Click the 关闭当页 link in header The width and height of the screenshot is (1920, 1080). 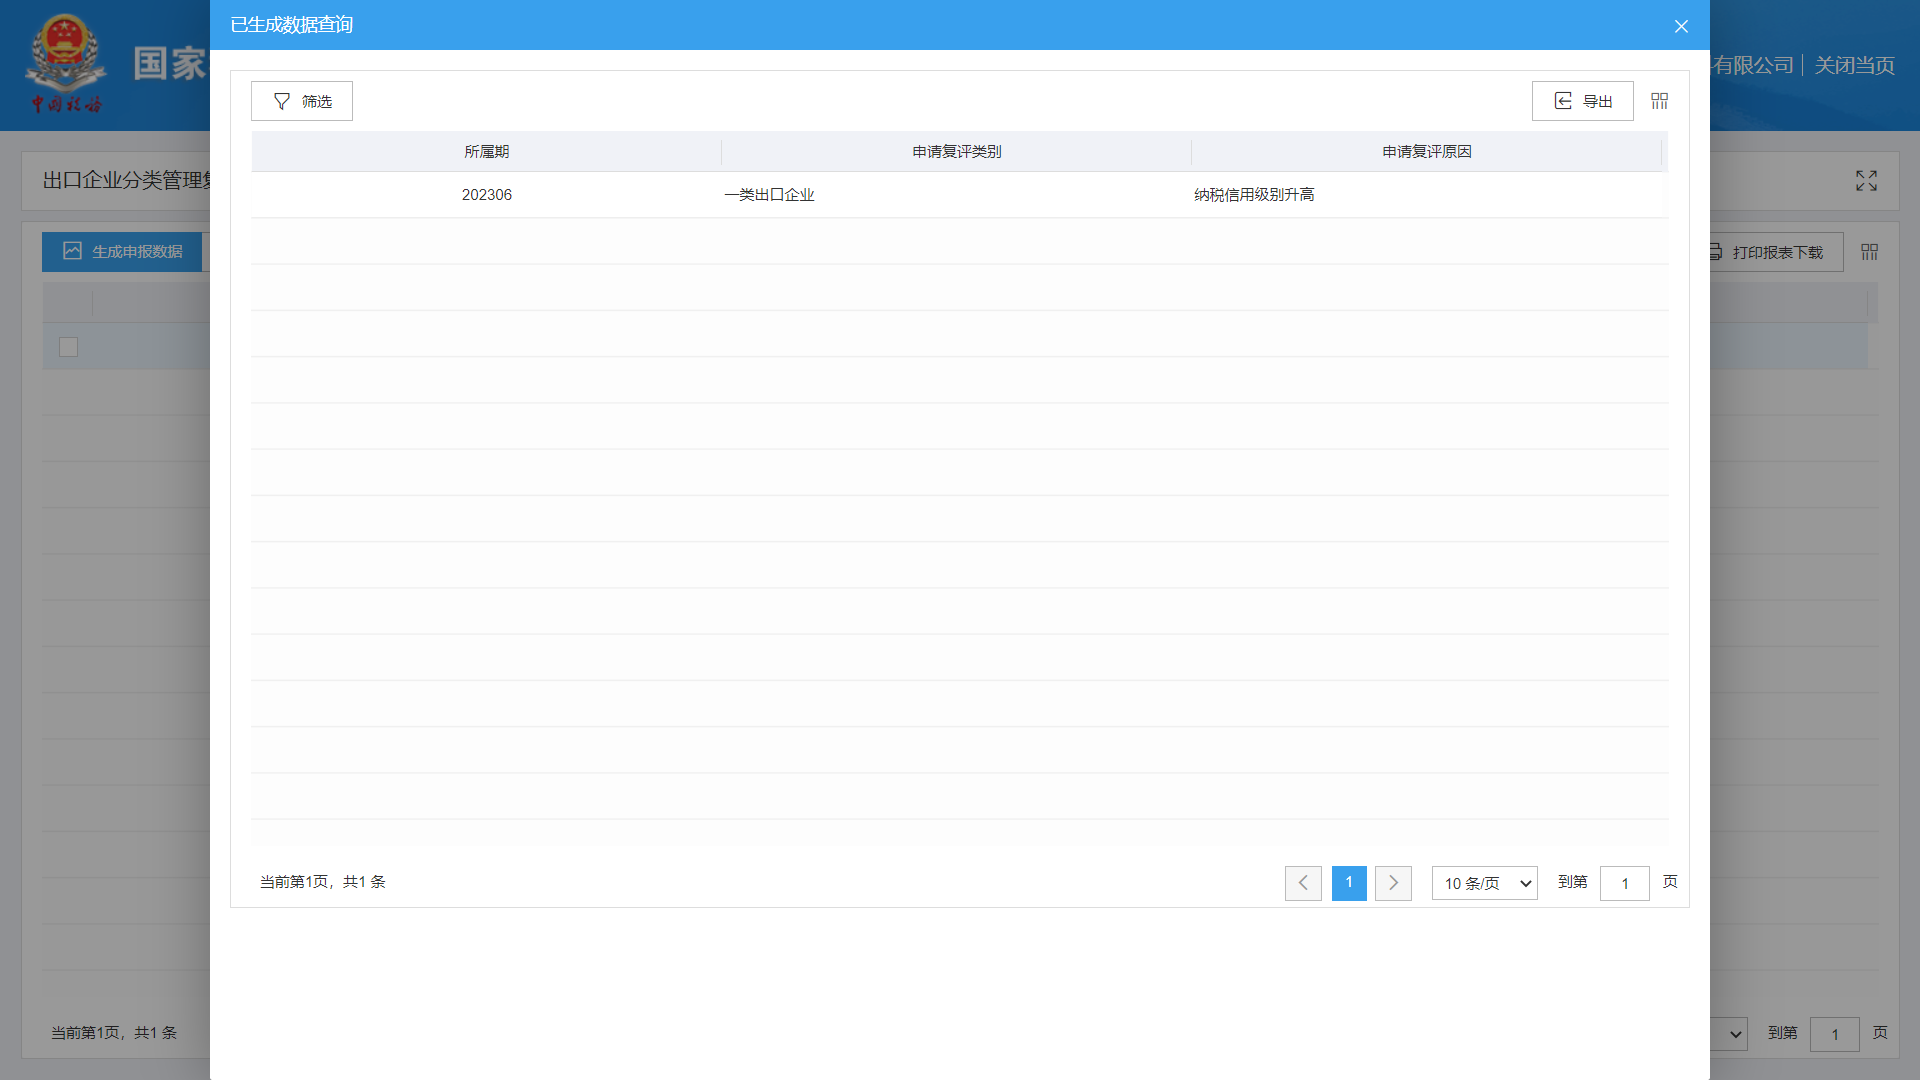[x=1854, y=66]
